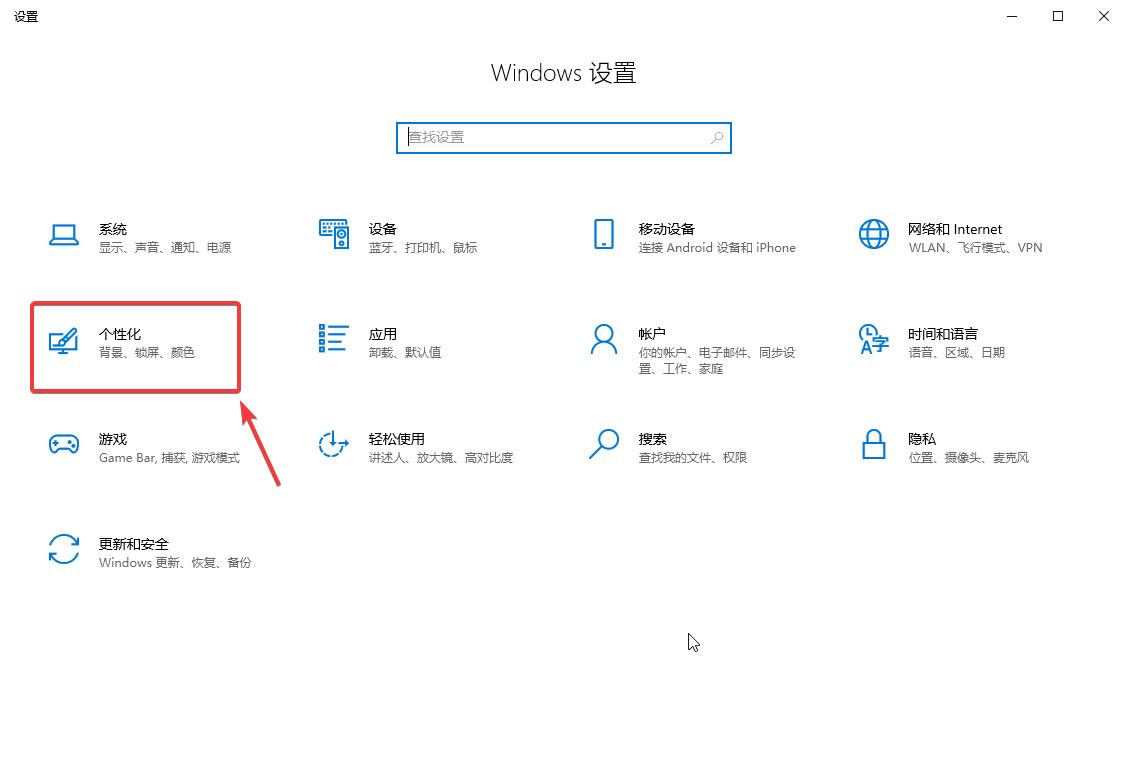Open the 搜索 magnifier icon
This screenshot has height=783, width=1127.
tap(604, 444)
